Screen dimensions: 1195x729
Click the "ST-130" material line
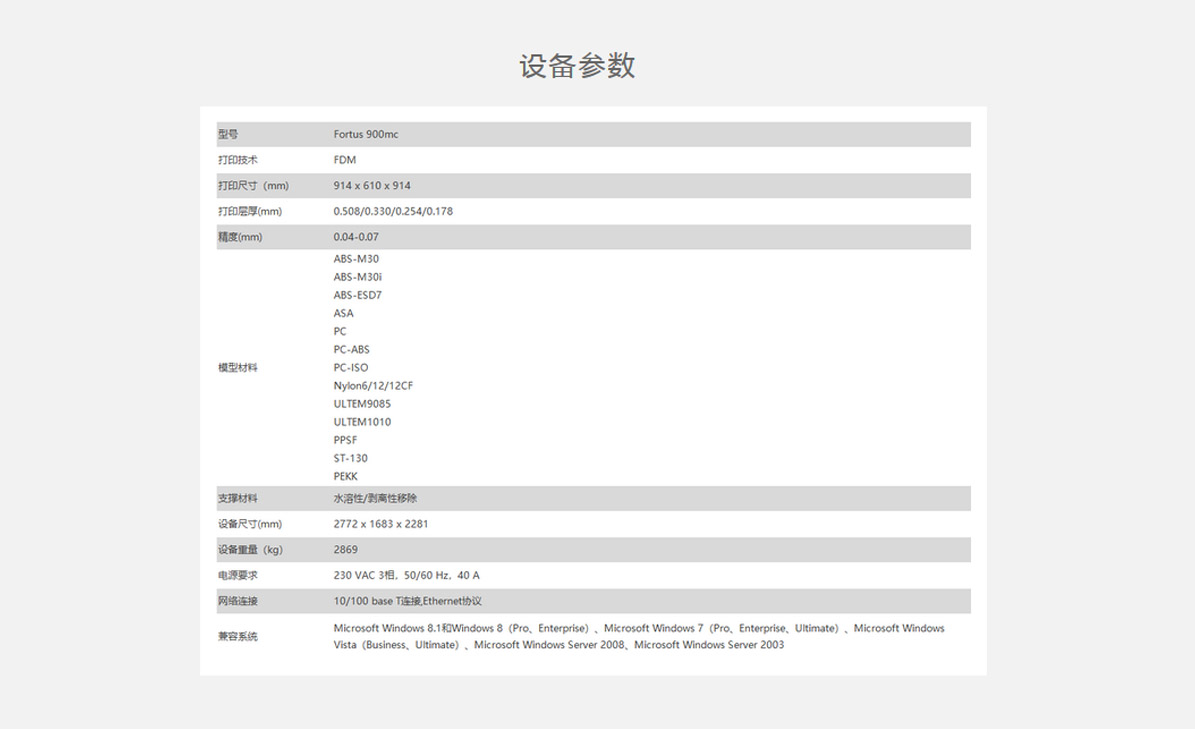[x=351, y=459]
